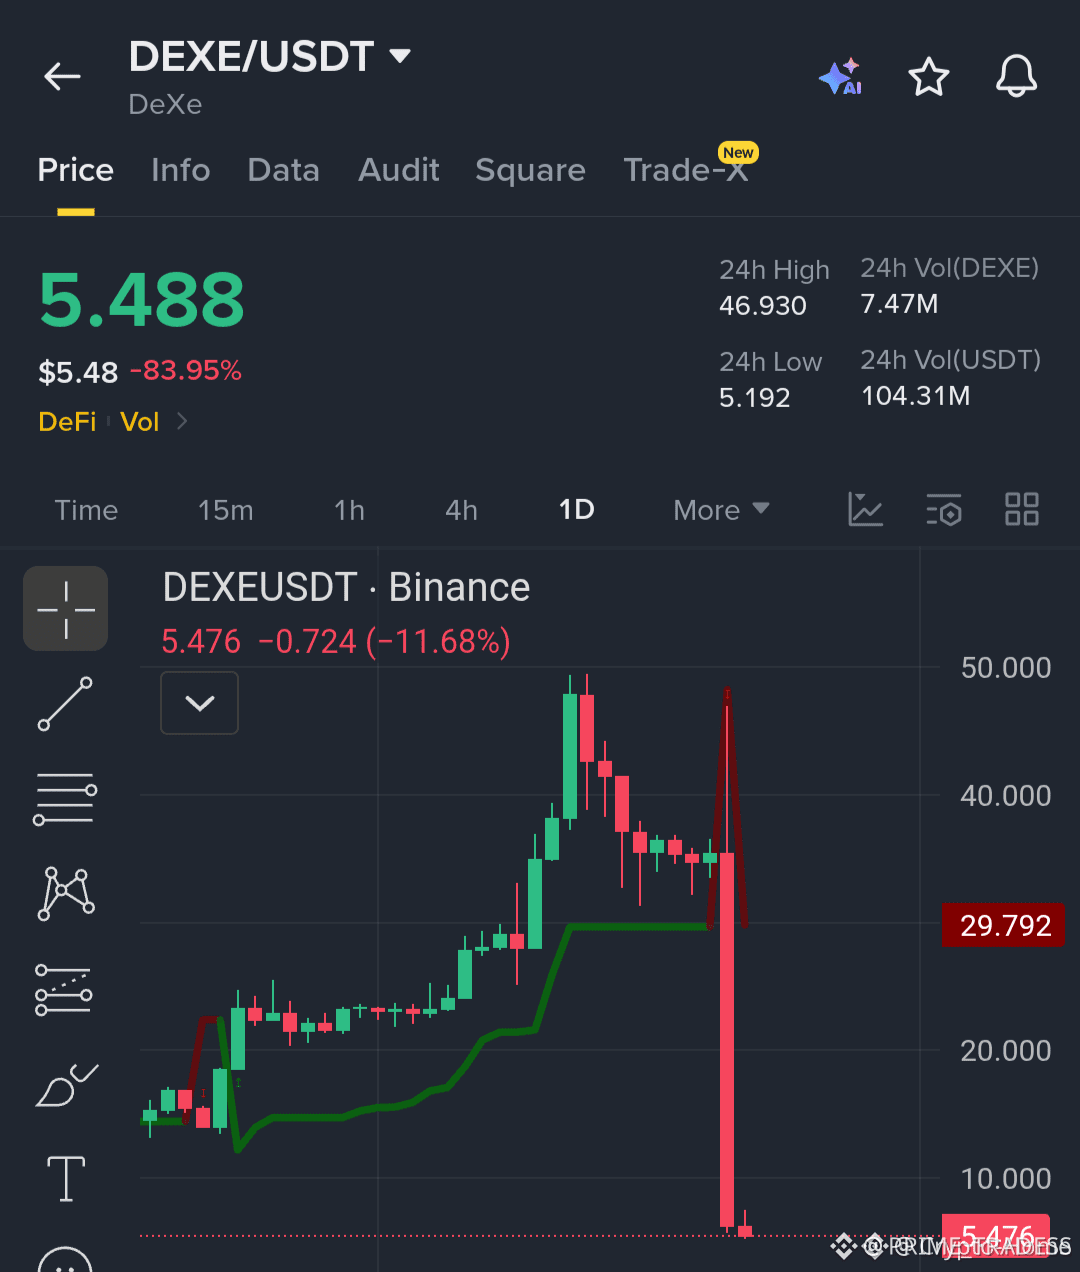Click the DEXEUSDT · Binance chart title
The height and width of the screenshot is (1272, 1080).
click(346, 587)
